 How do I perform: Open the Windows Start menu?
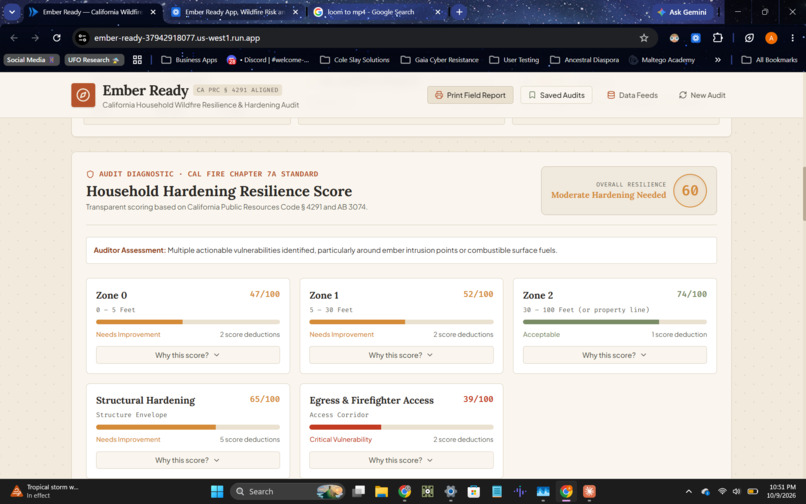[x=217, y=492]
